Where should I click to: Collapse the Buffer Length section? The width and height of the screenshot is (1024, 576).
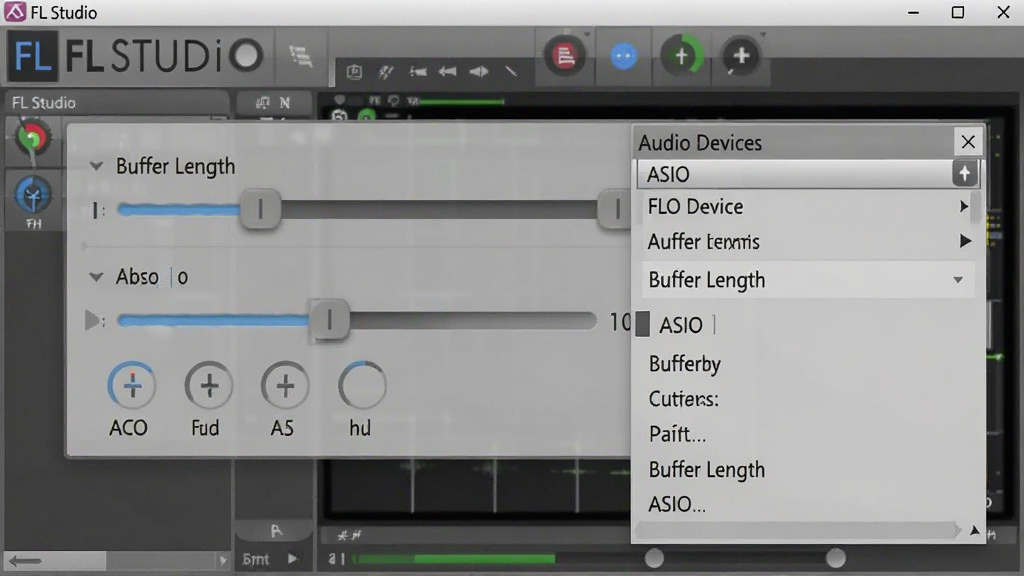click(x=96, y=166)
